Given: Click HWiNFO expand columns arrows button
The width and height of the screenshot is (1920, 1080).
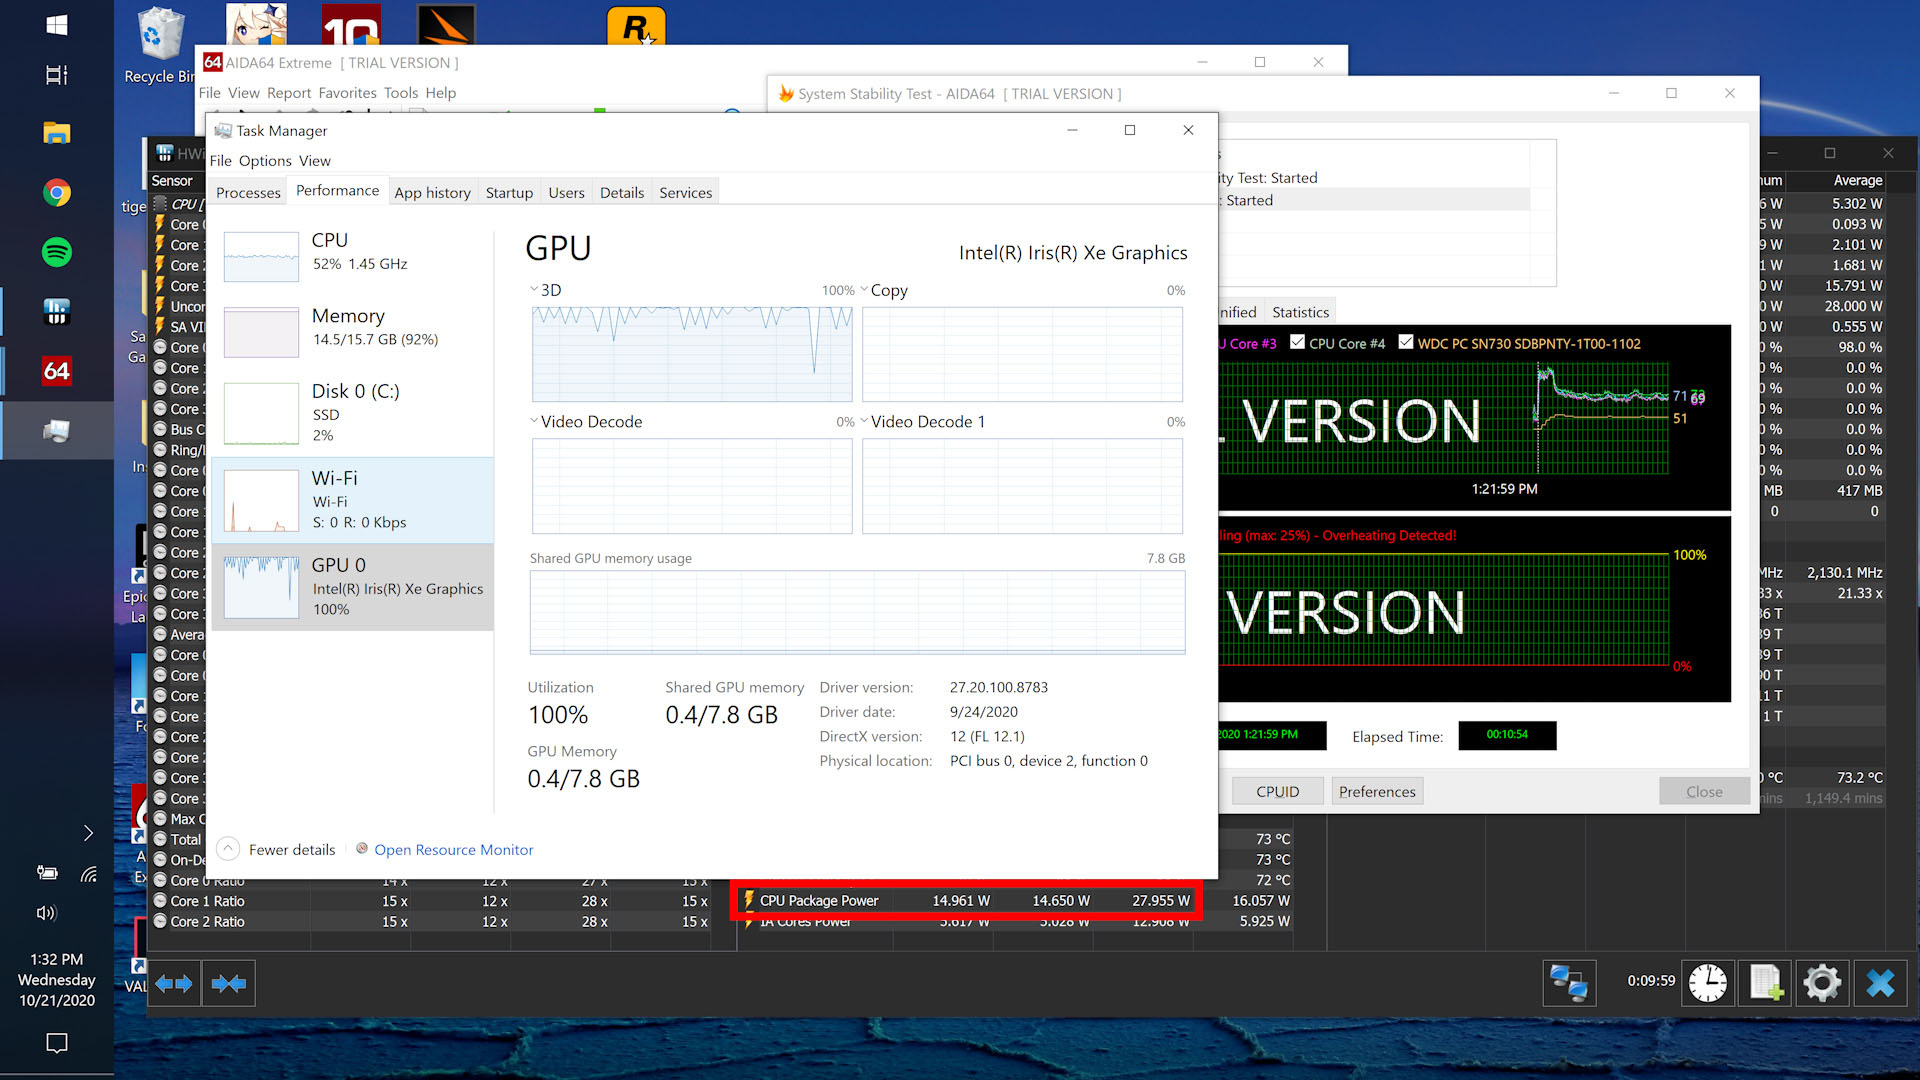Looking at the screenshot, I should pos(174,984).
